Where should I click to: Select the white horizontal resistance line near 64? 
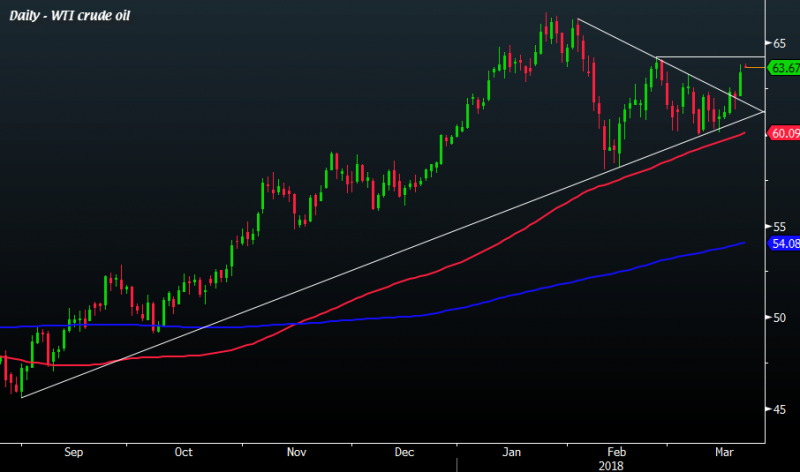pyautogui.click(x=710, y=57)
